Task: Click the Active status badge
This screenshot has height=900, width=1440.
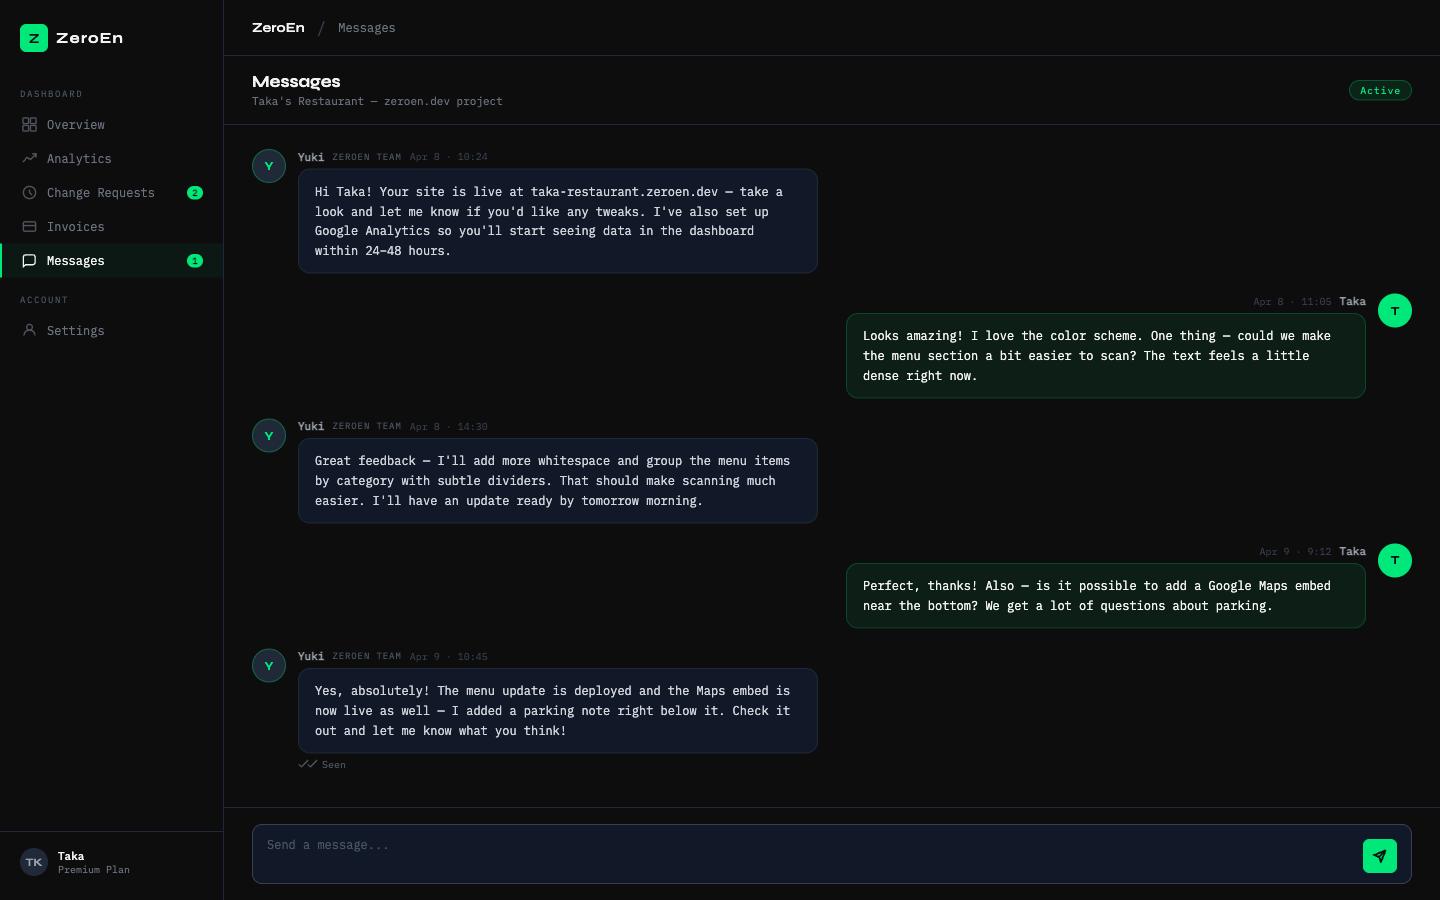Action: click(x=1380, y=90)
